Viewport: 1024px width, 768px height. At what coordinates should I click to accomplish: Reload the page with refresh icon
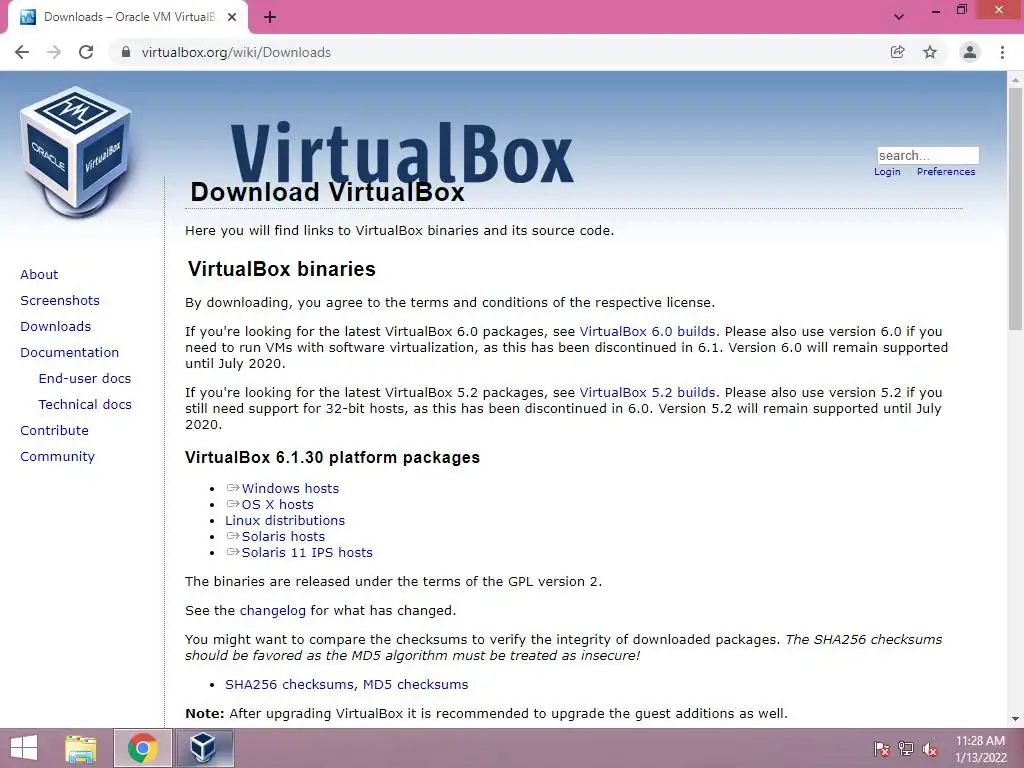(x=86, y=52)
